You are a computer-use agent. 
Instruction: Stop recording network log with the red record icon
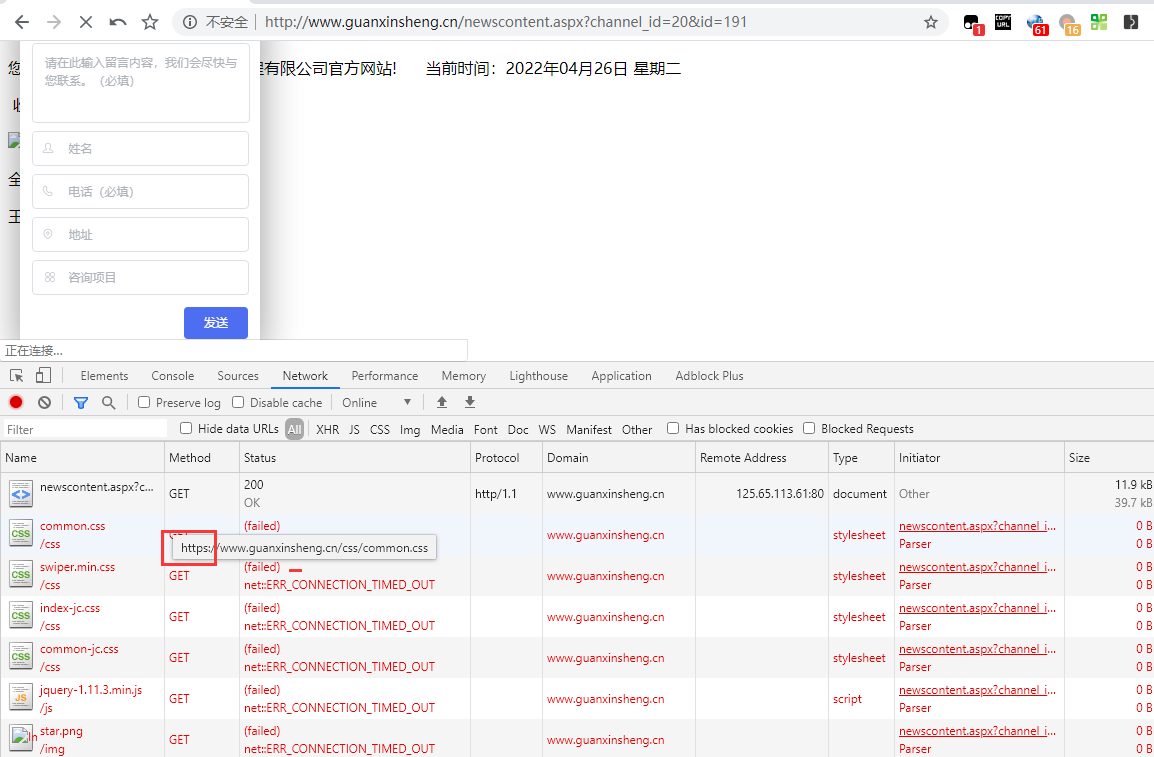(13, 401)
